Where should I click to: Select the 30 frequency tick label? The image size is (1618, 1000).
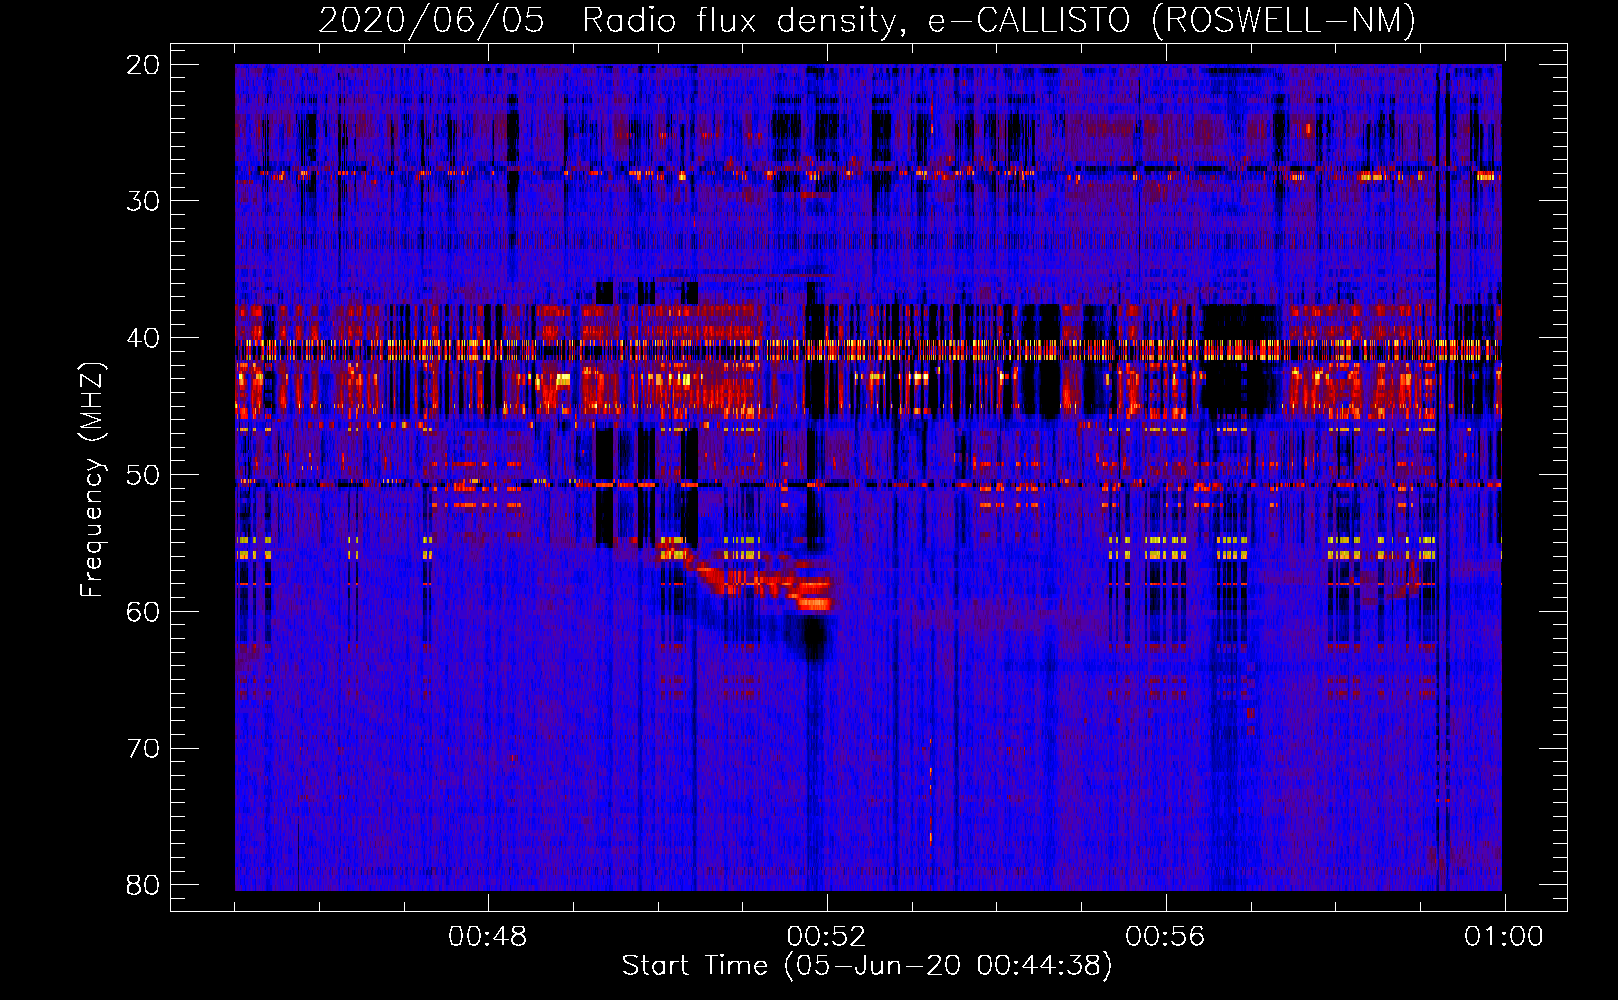143,201
